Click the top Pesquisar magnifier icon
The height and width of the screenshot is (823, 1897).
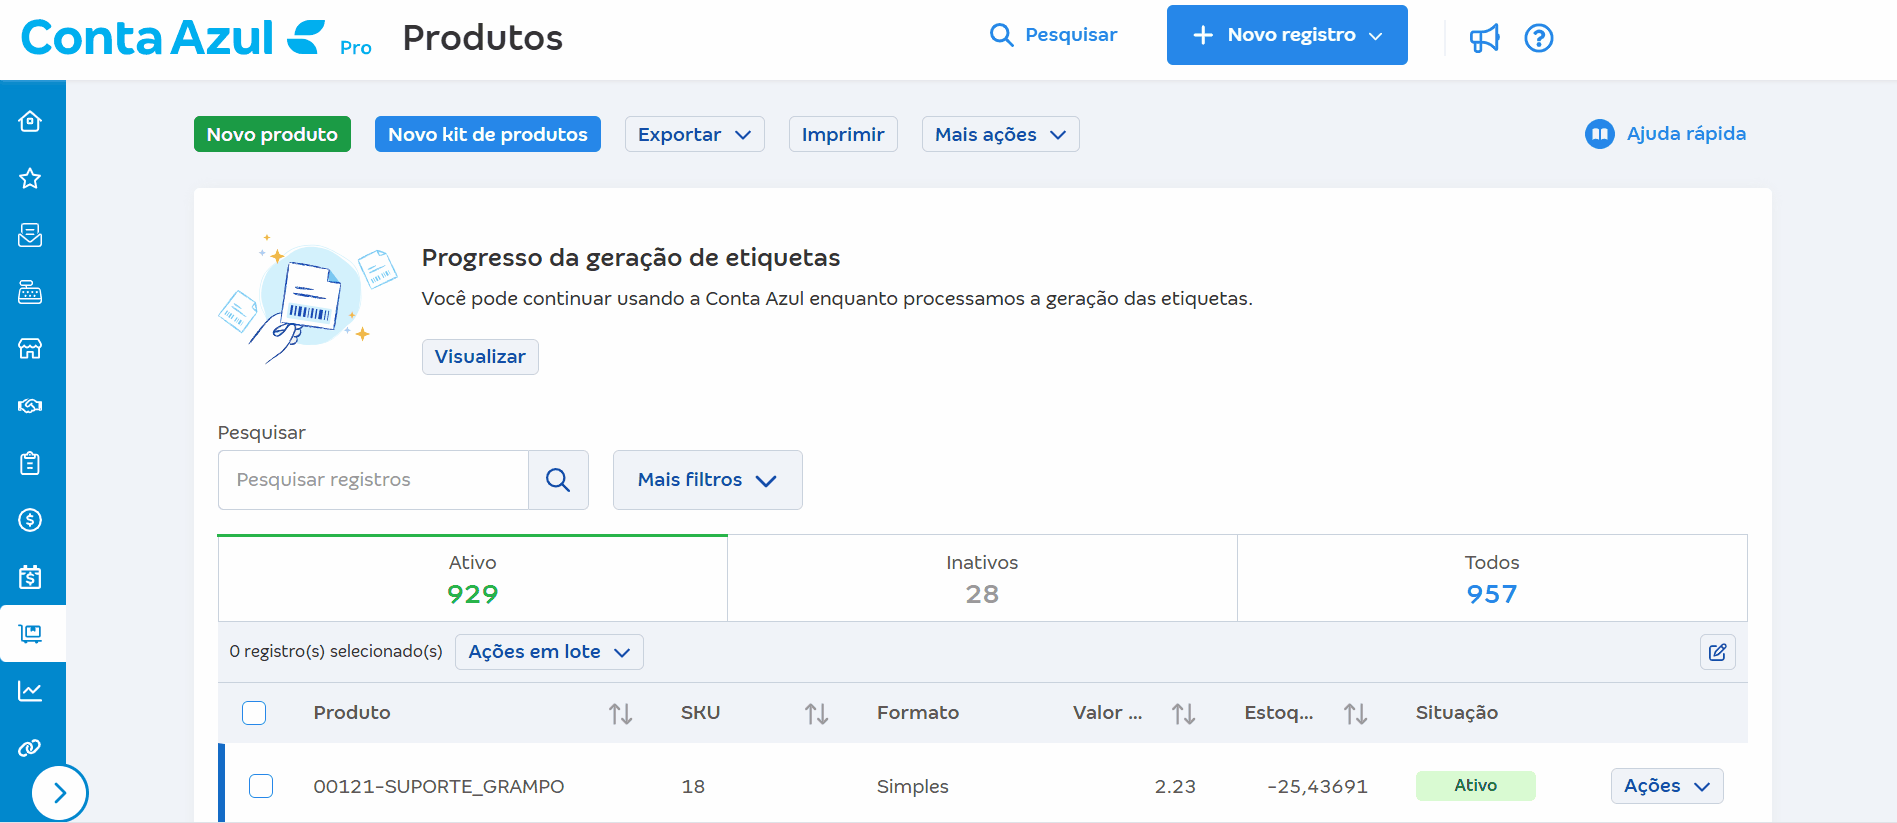click(x=1001, y=35)
